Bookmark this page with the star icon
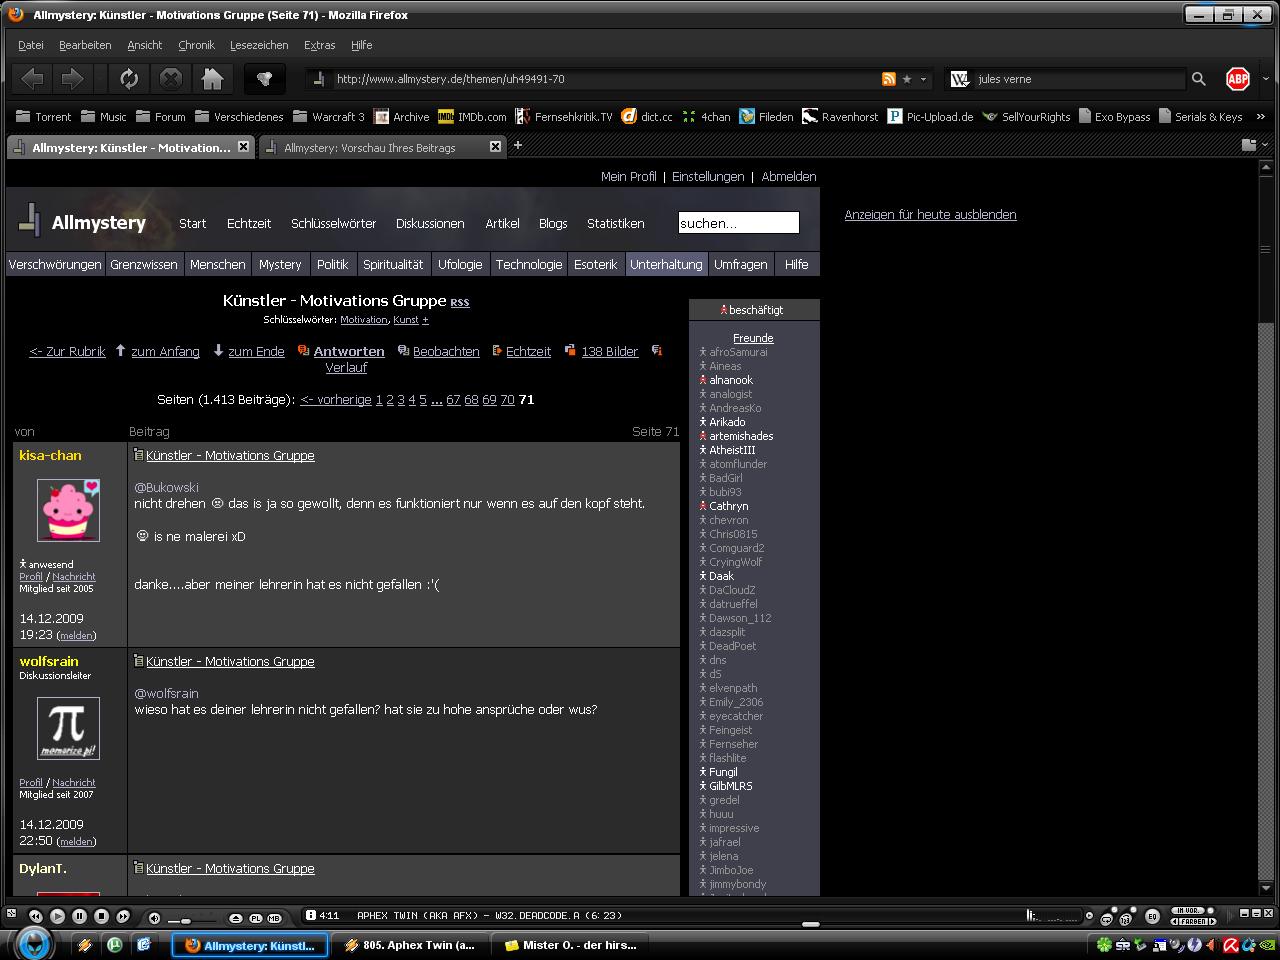Viewport: 1280px width, 960px height. click(x=907, y=79)
